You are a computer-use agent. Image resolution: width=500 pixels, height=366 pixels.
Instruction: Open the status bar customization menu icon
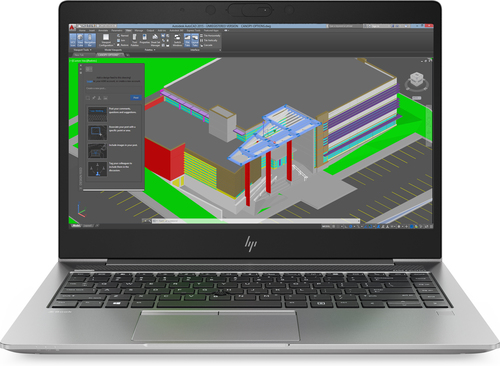(431, 226)
